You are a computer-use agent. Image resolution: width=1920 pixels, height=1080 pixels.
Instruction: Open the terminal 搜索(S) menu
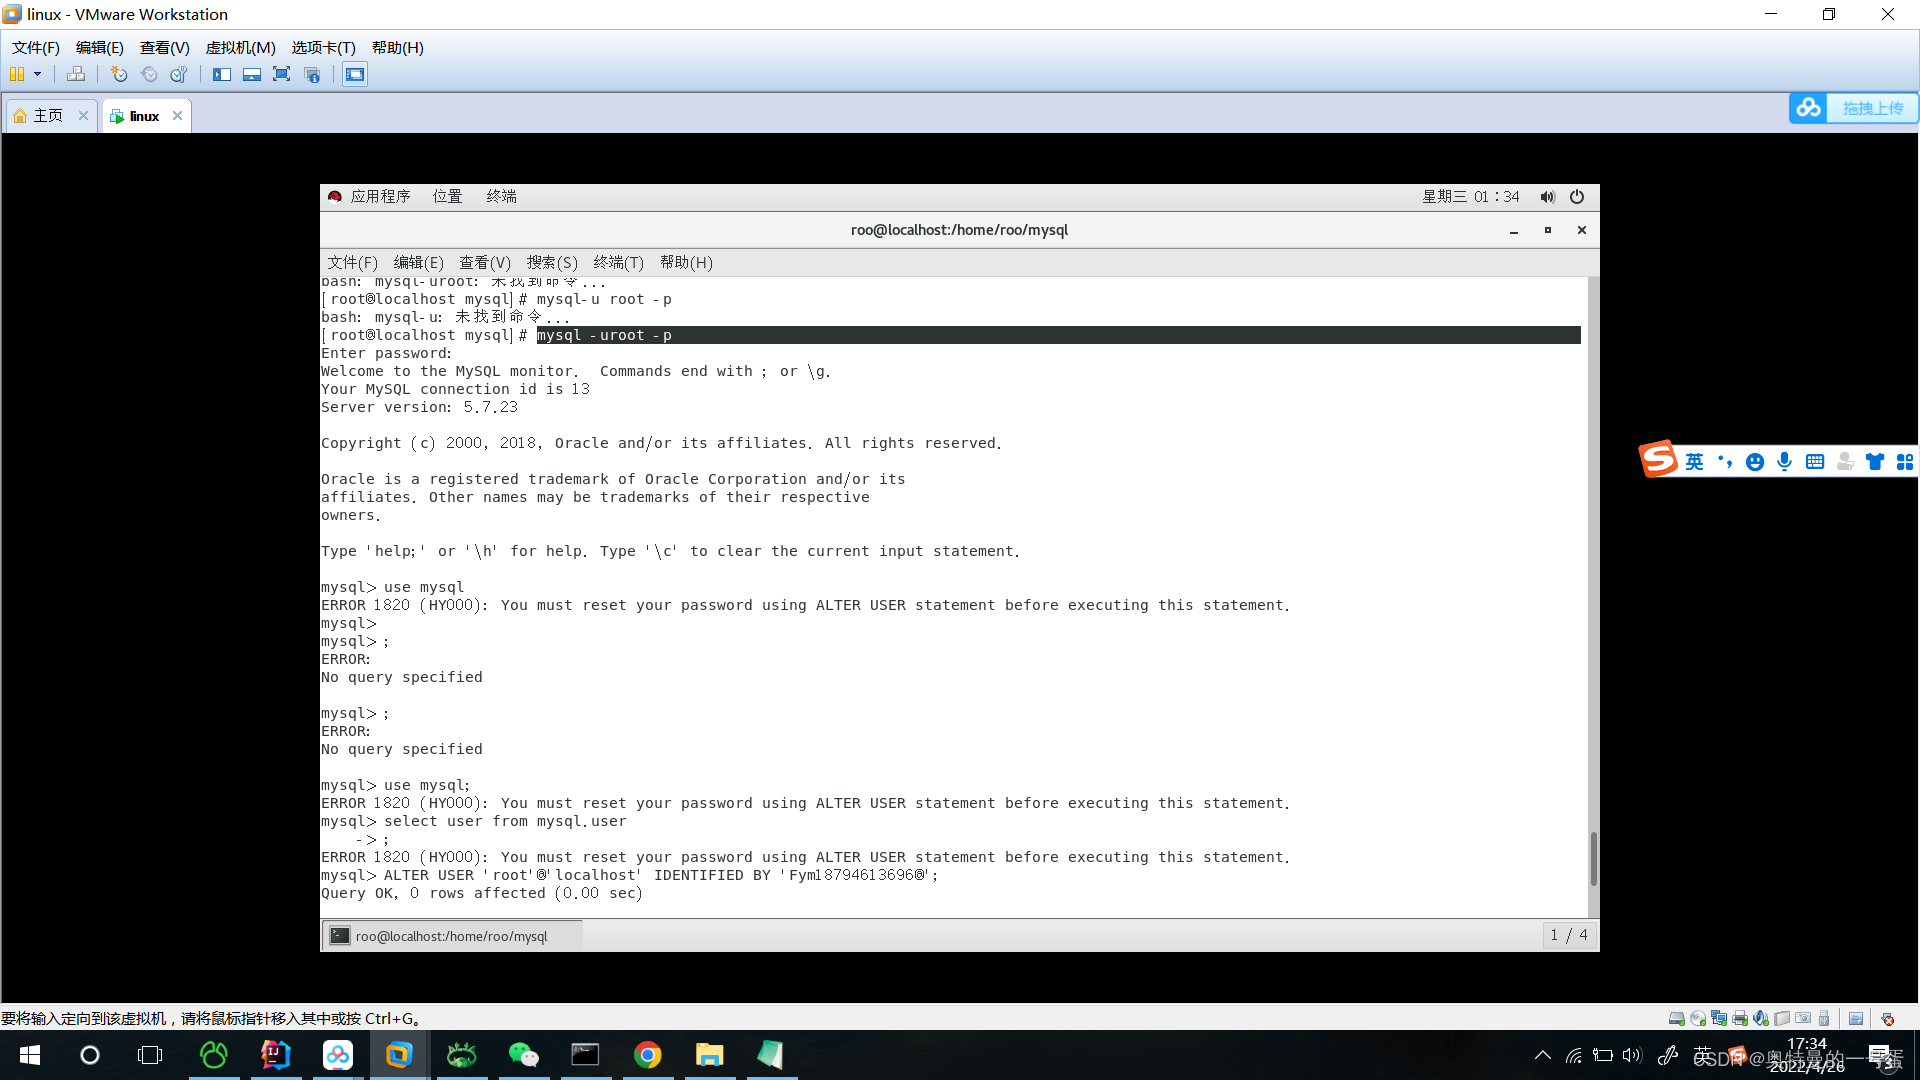click(x=552, y=262)
